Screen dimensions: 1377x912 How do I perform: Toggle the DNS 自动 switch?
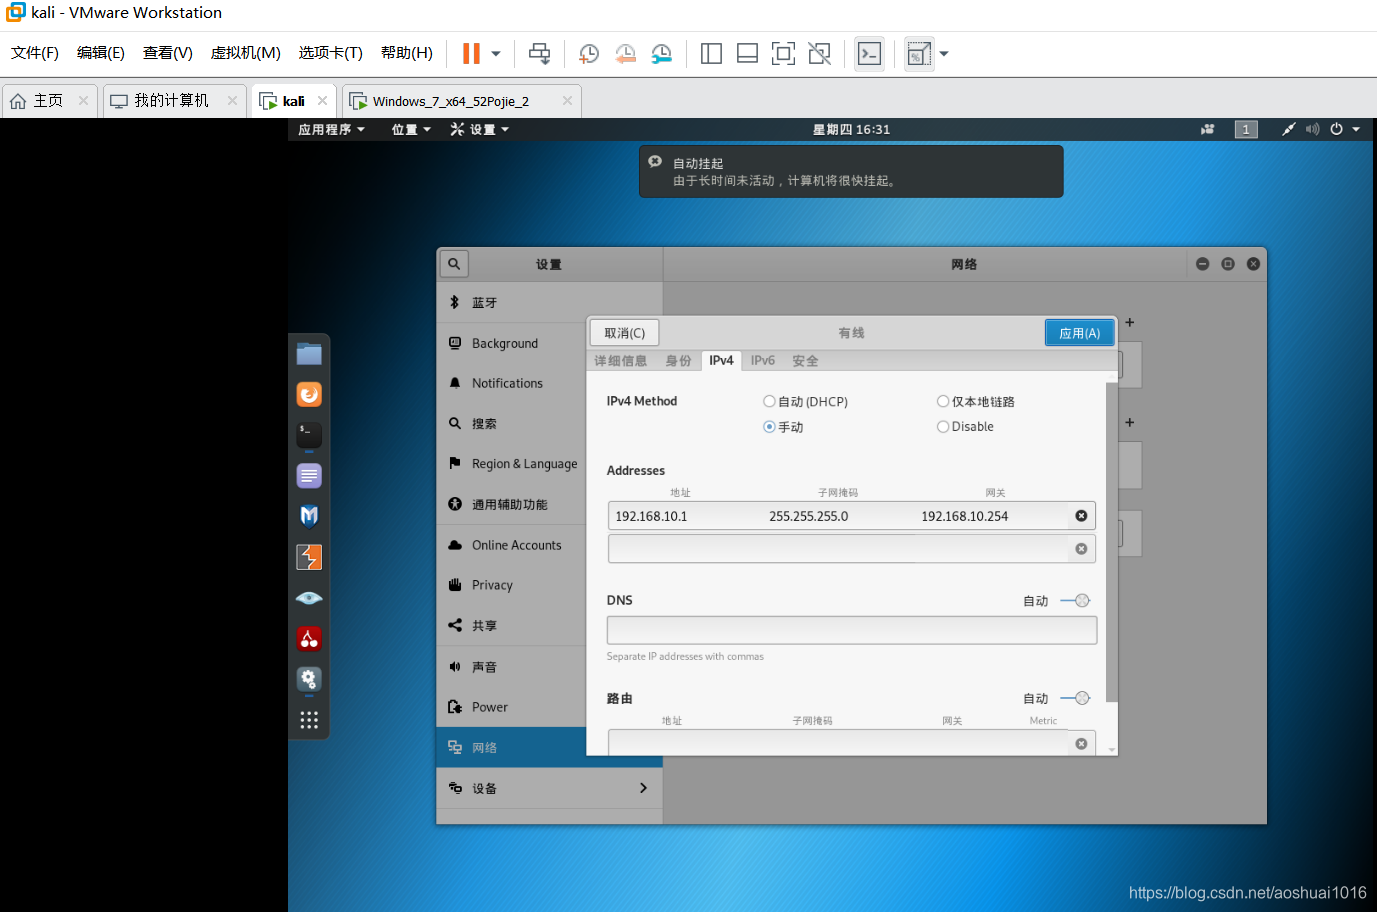pyautogui.click(x=1075, y=601)
